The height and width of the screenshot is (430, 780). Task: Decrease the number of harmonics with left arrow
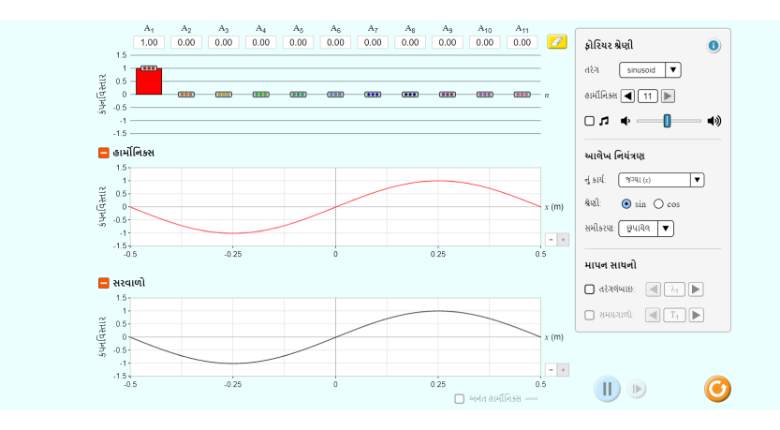coord(628,96)
